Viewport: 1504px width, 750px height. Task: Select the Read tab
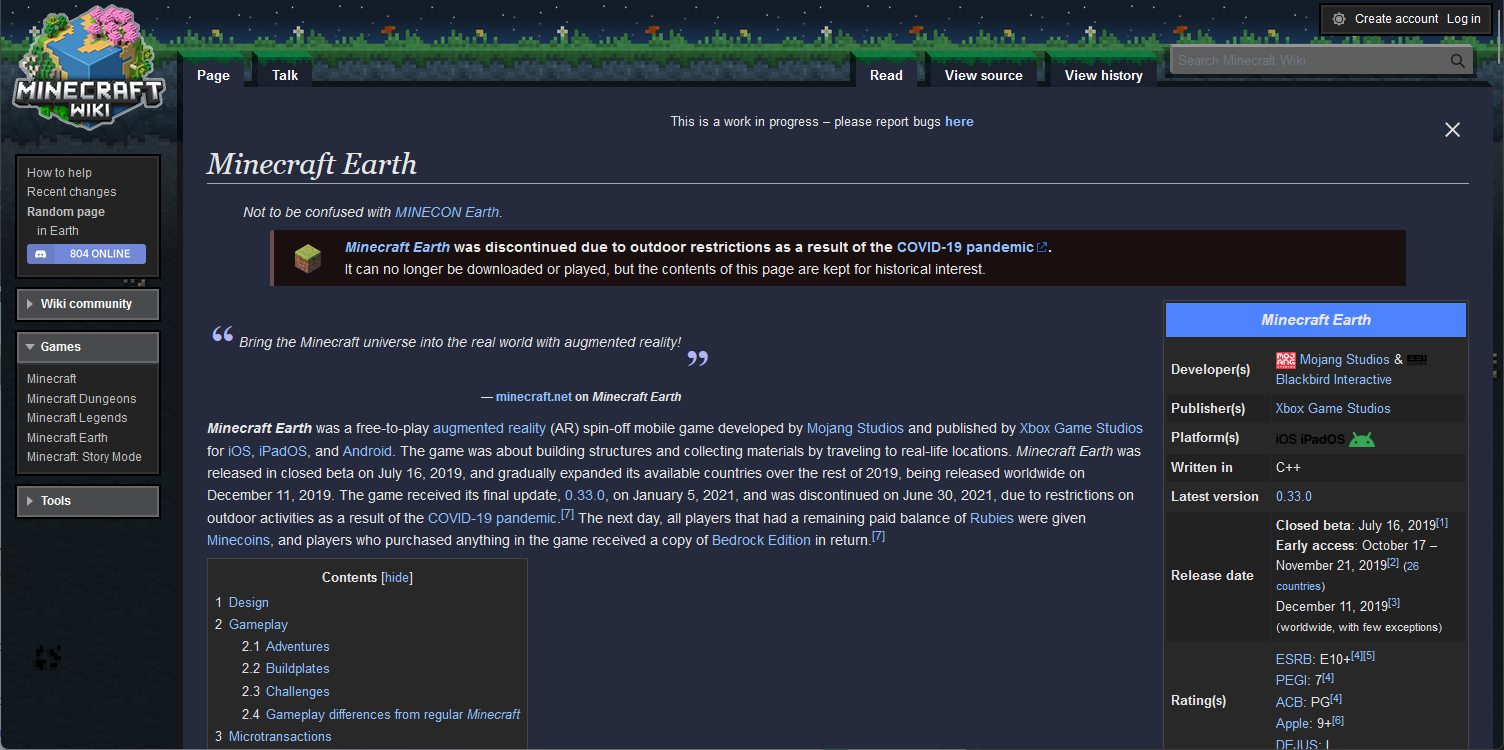point(886,75)
